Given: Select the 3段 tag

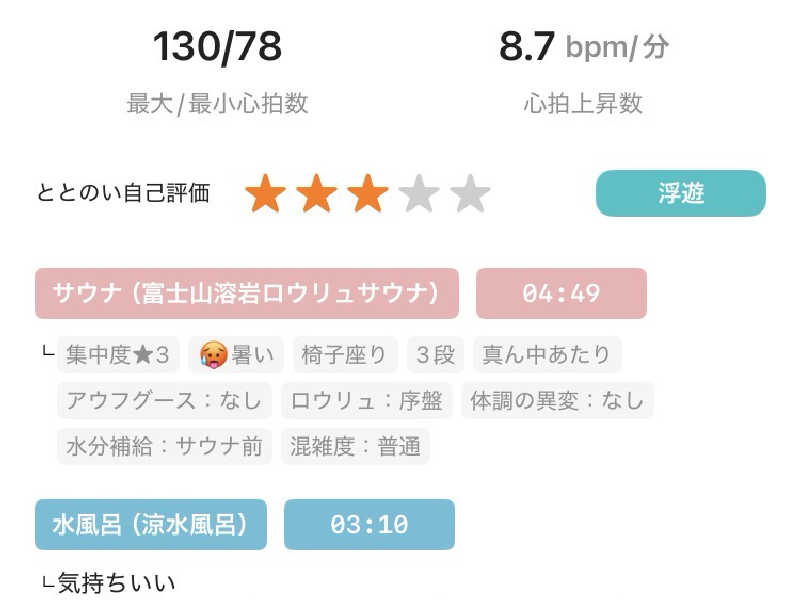Looking at the screenshot, I should 436,355.
